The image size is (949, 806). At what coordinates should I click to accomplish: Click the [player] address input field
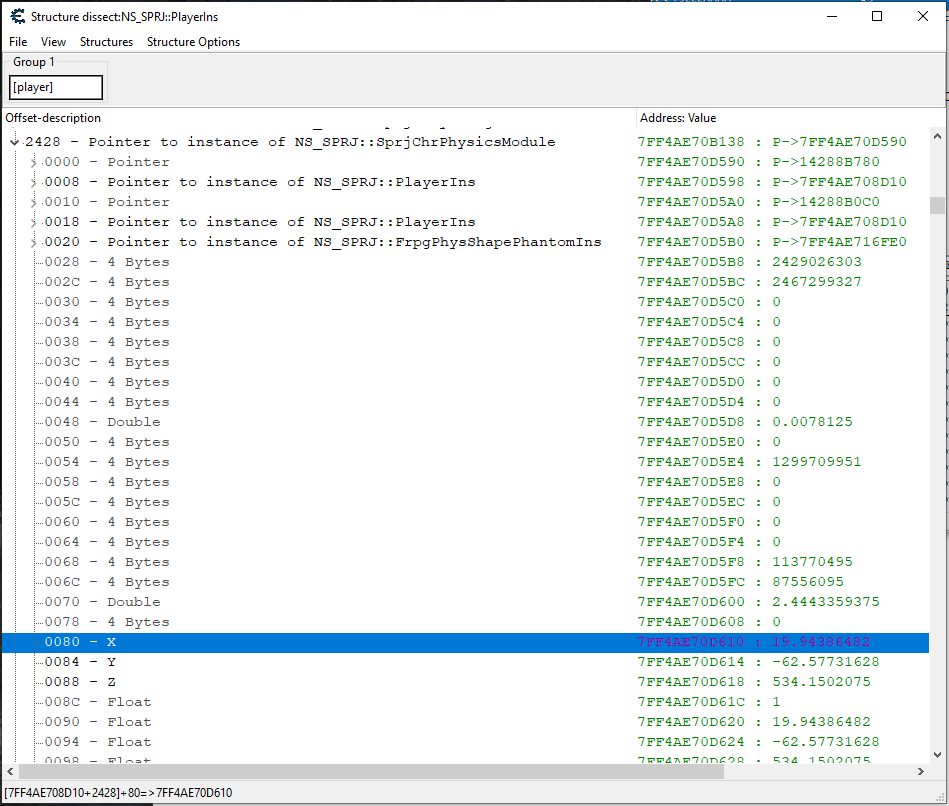click(x=56, y=87)
